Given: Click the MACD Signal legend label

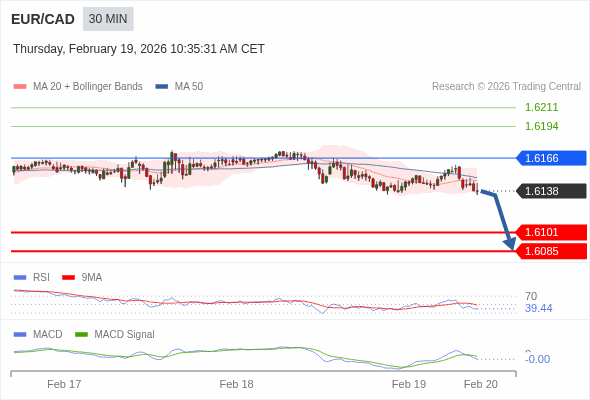Looking at the screenshot, I should (x=125, y=335).
